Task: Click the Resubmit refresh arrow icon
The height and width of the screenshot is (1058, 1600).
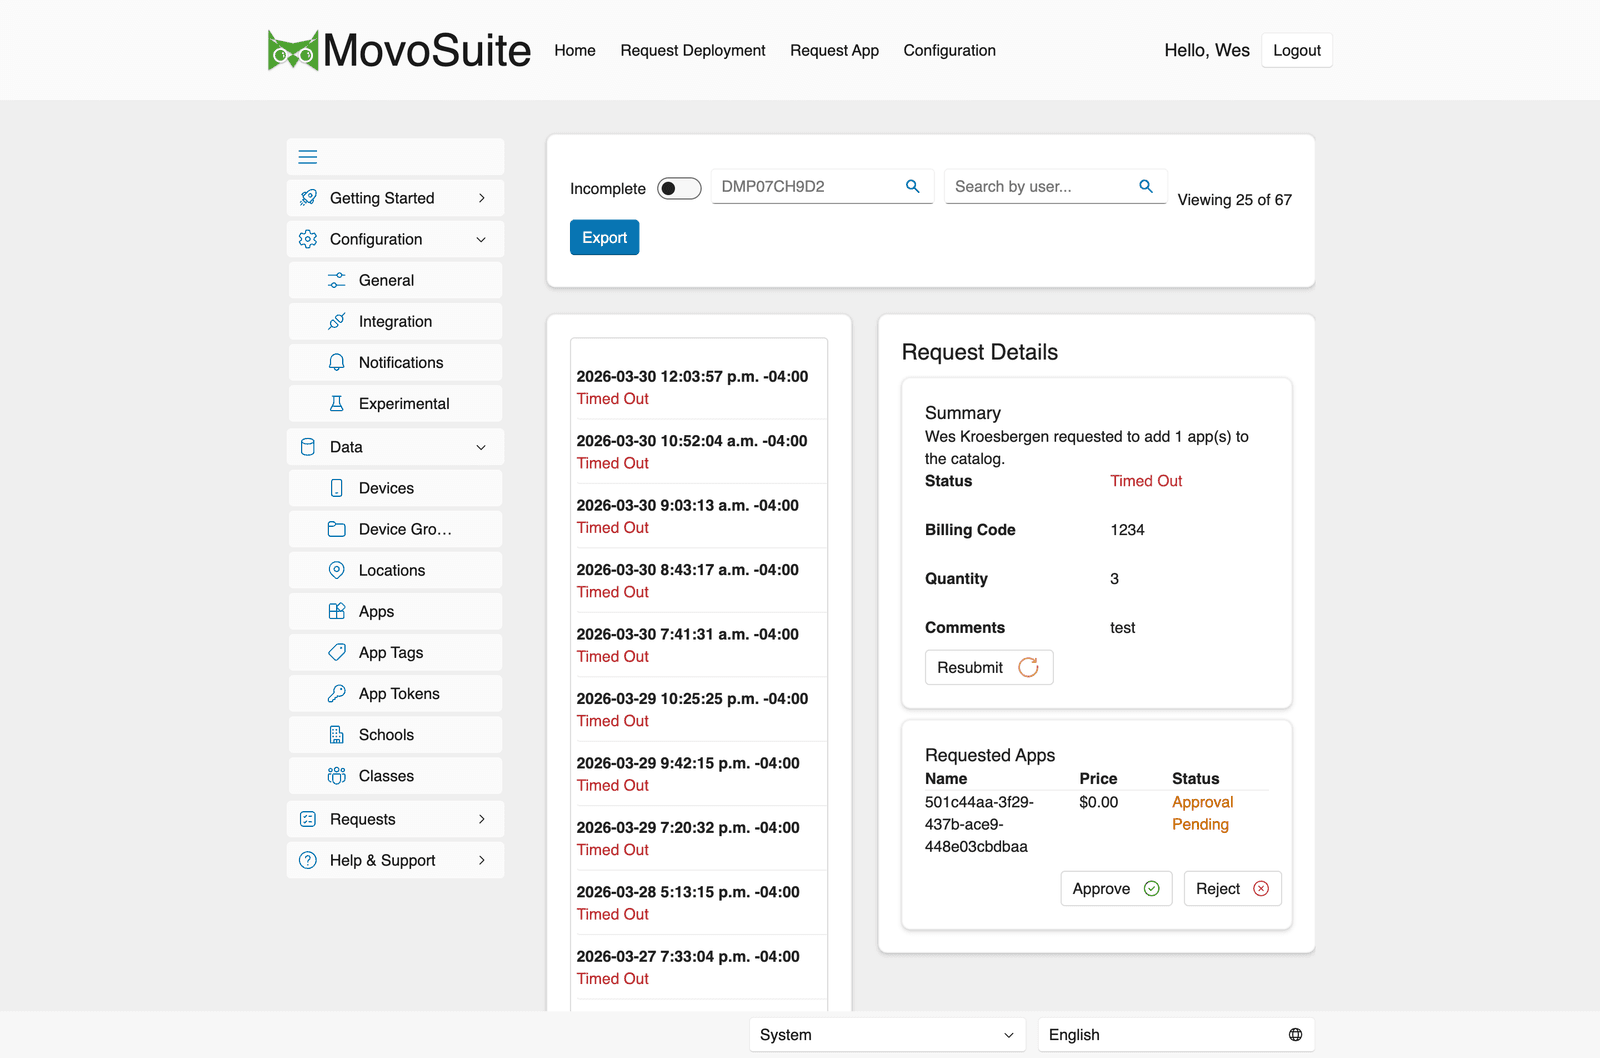Action: pyautogui.click(x=1028, y=667)
